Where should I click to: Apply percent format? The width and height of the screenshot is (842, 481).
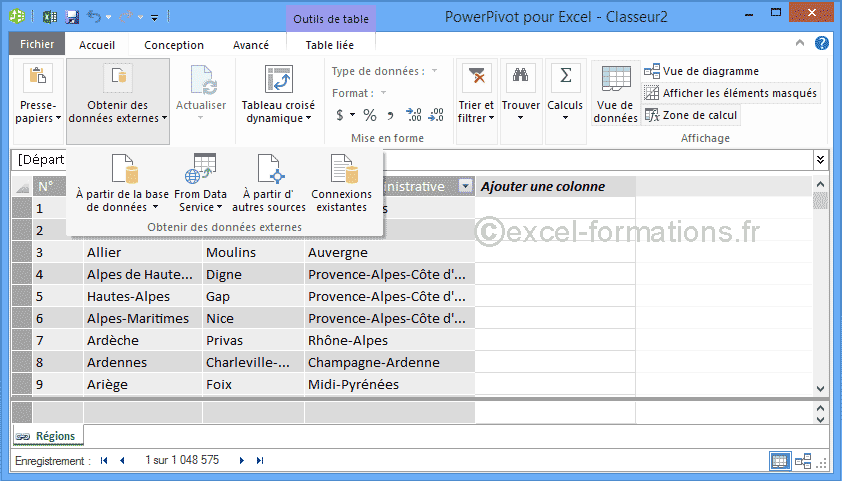369,115
